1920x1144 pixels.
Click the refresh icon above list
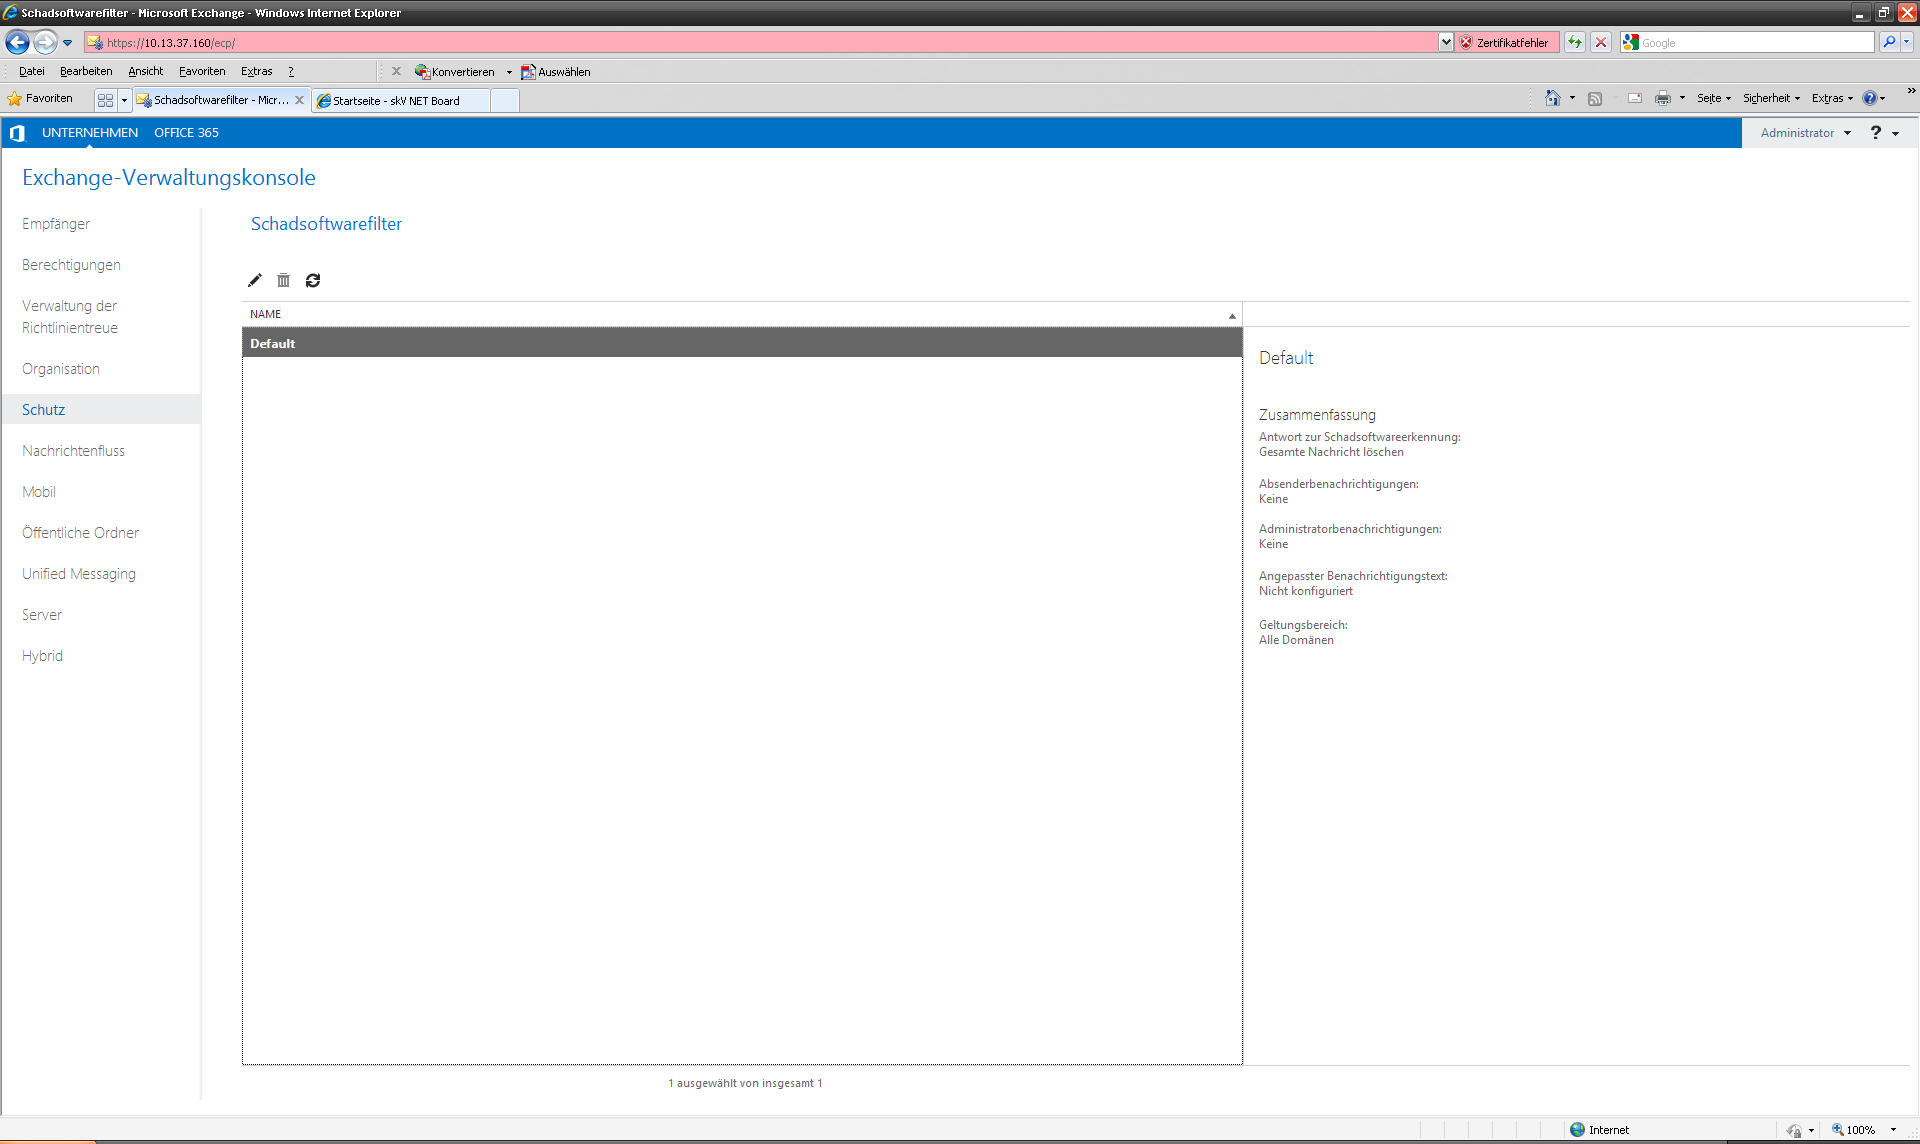pos(313,280)
